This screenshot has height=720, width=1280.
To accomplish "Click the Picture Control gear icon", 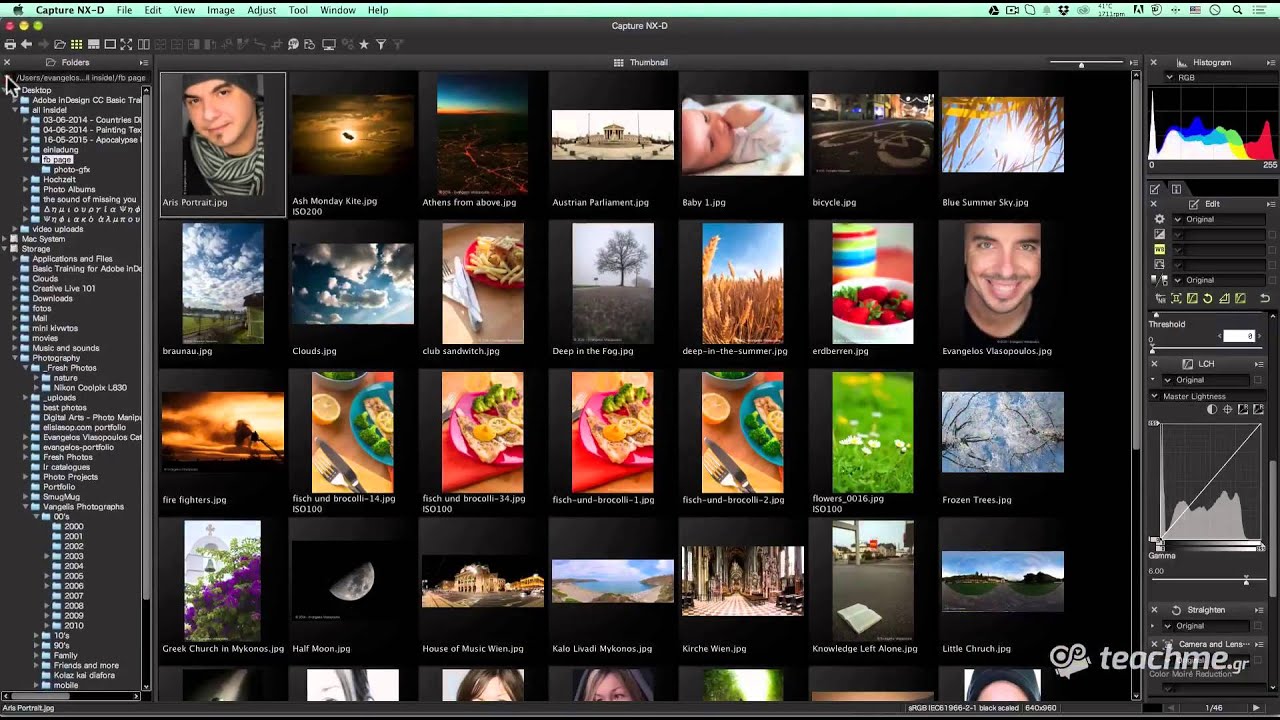I will pyautogui.click(x=1159, y=219).
